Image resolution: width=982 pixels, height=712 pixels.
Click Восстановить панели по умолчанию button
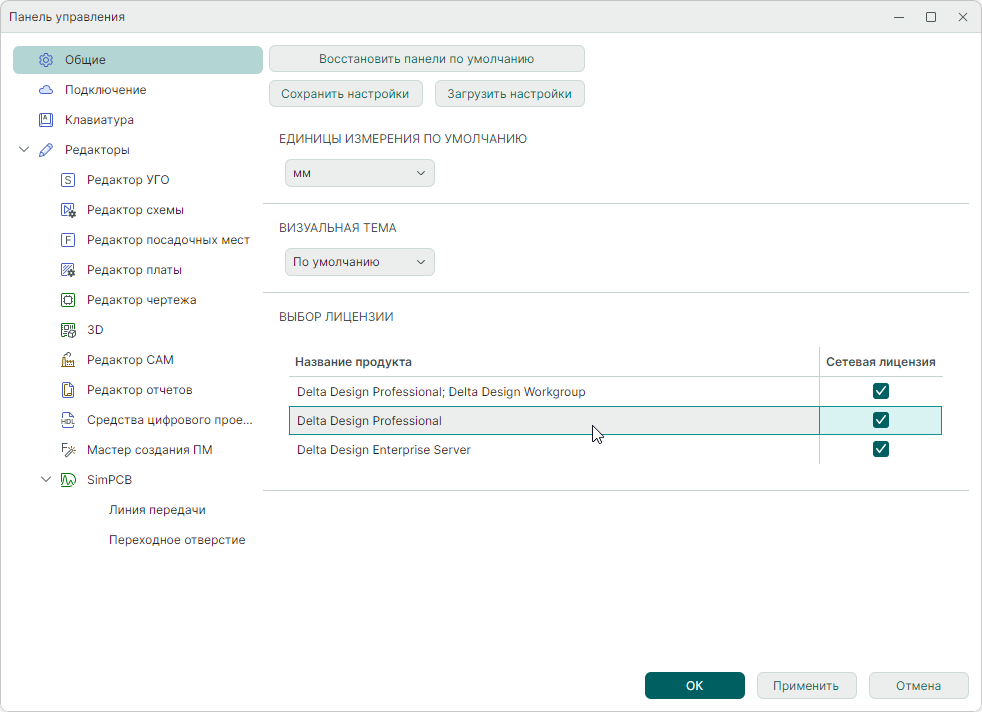426,59
